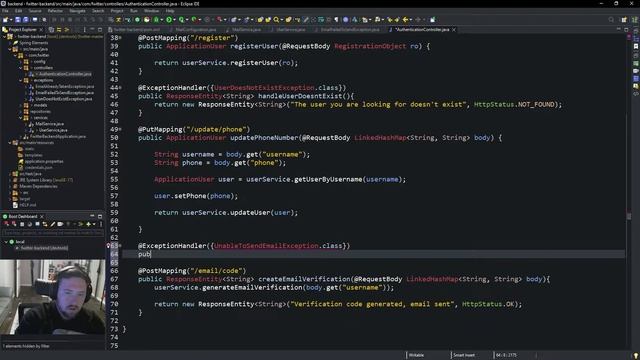Image resolution: width=640 pixels, height=360 pixels.
Task: Open the Run dropdown arrow
Action: coord(174,20)
